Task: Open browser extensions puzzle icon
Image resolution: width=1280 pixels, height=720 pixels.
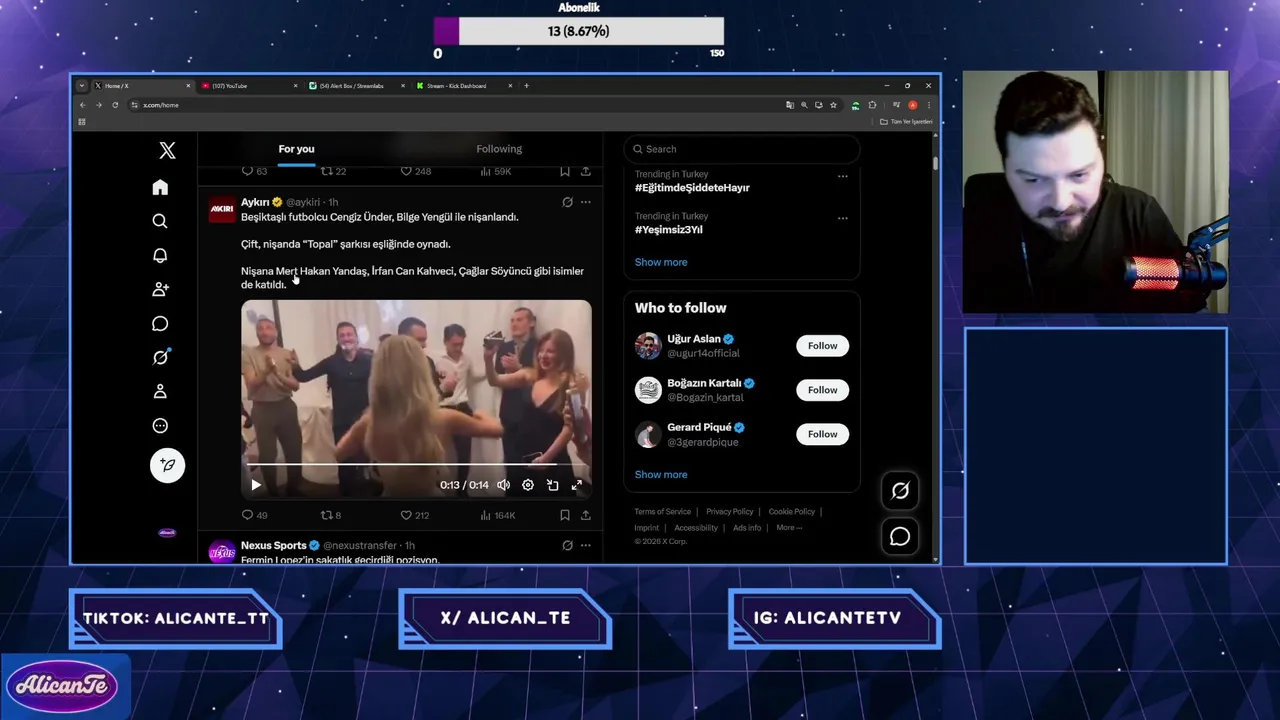Action: click(x=872, y=105)
